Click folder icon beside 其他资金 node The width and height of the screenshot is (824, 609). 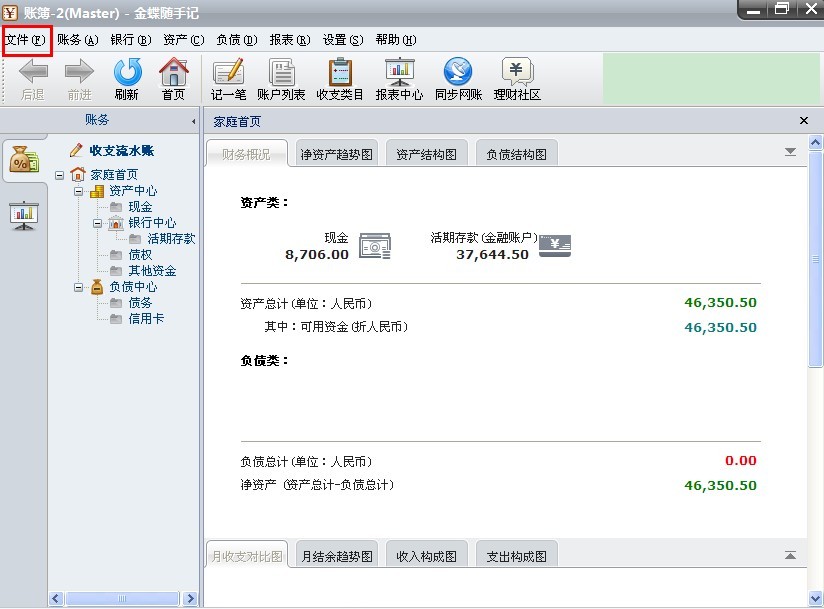tap(116, 271)
